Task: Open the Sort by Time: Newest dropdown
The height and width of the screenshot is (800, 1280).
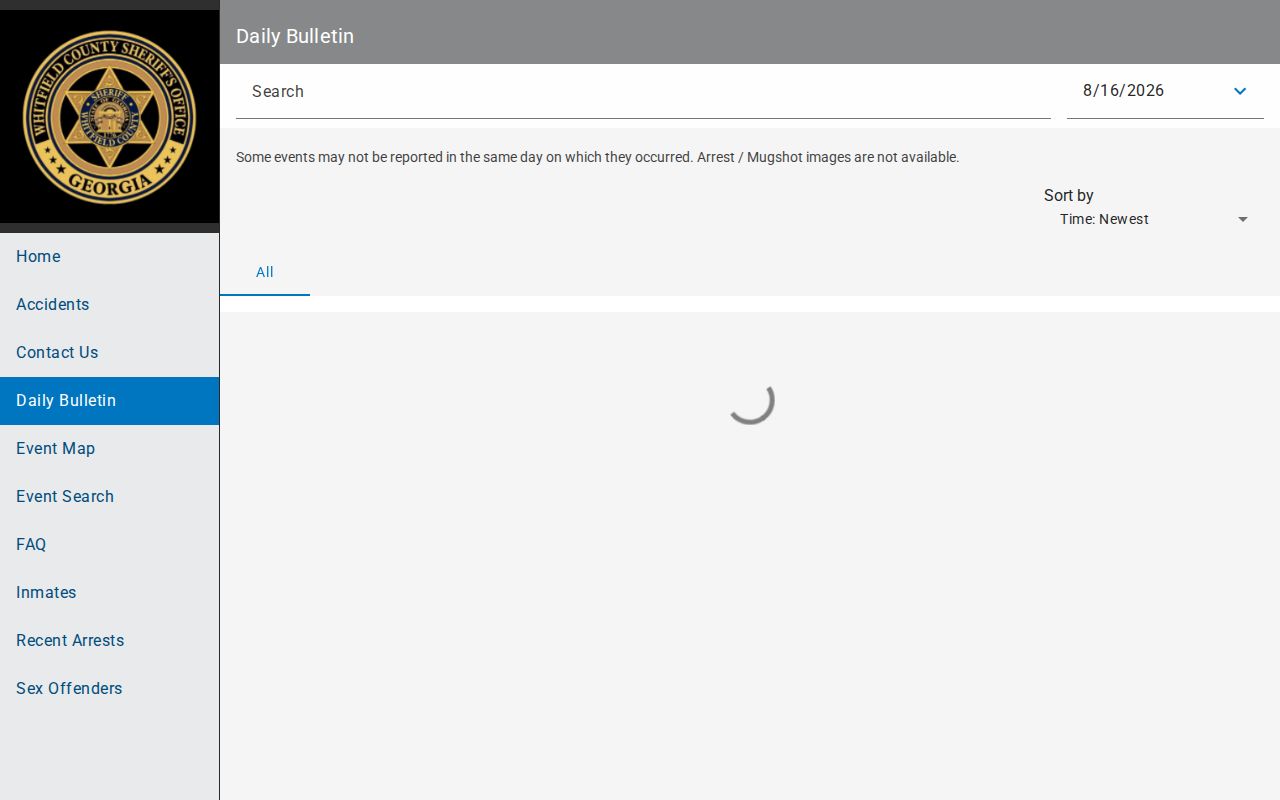Action: pos(1154,219)
